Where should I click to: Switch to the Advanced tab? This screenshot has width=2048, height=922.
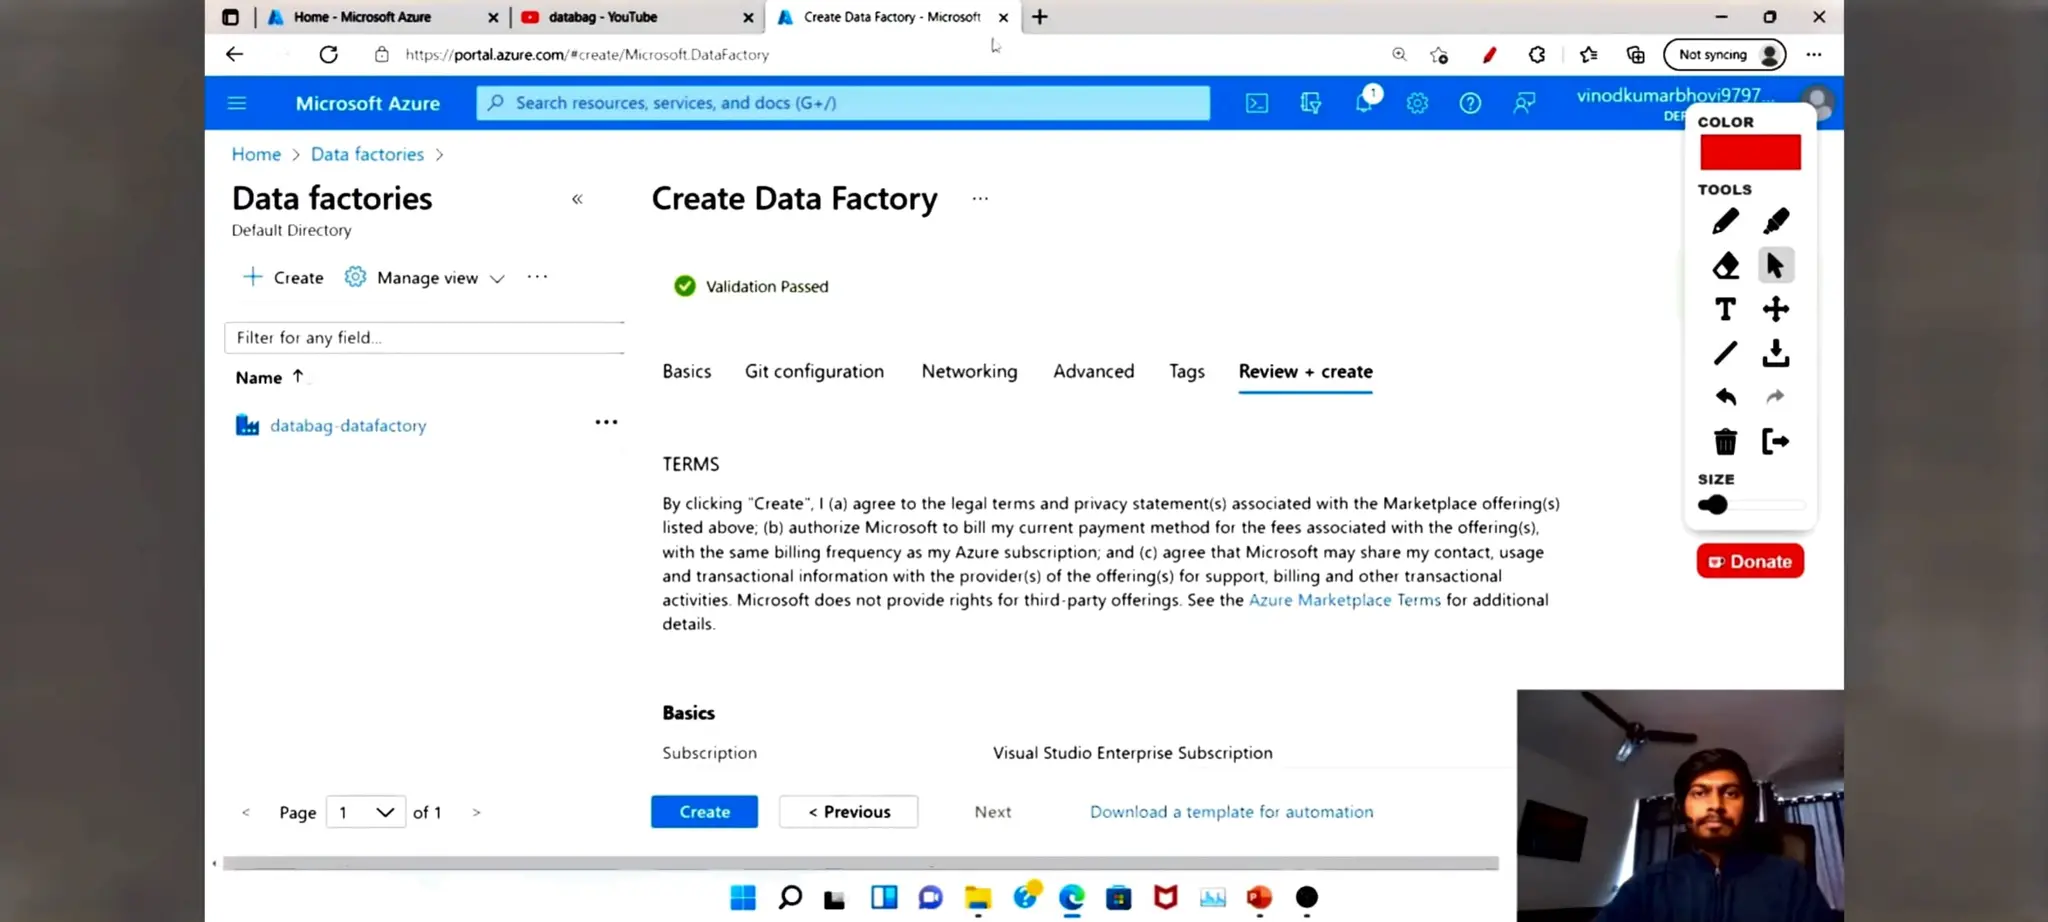[1093, 371]
